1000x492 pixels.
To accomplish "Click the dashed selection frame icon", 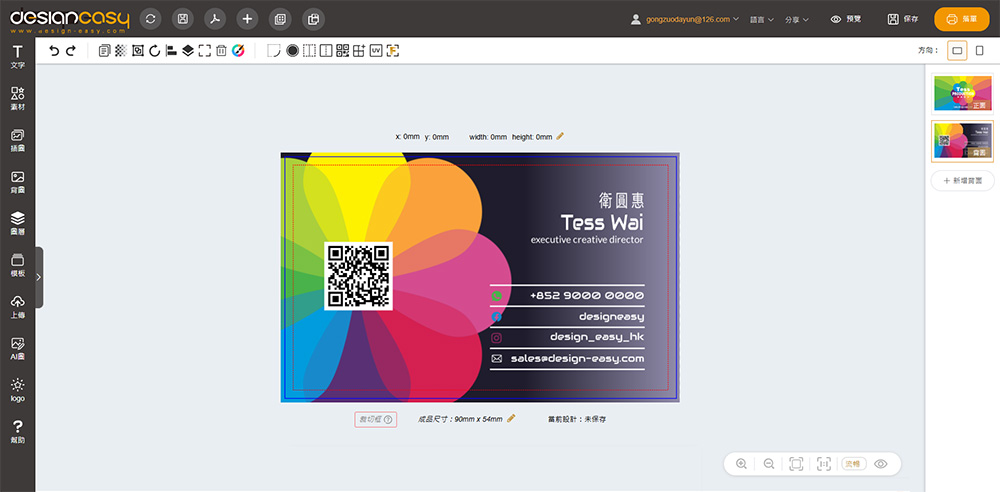I will pyautogui.click(x=204, y=51).
